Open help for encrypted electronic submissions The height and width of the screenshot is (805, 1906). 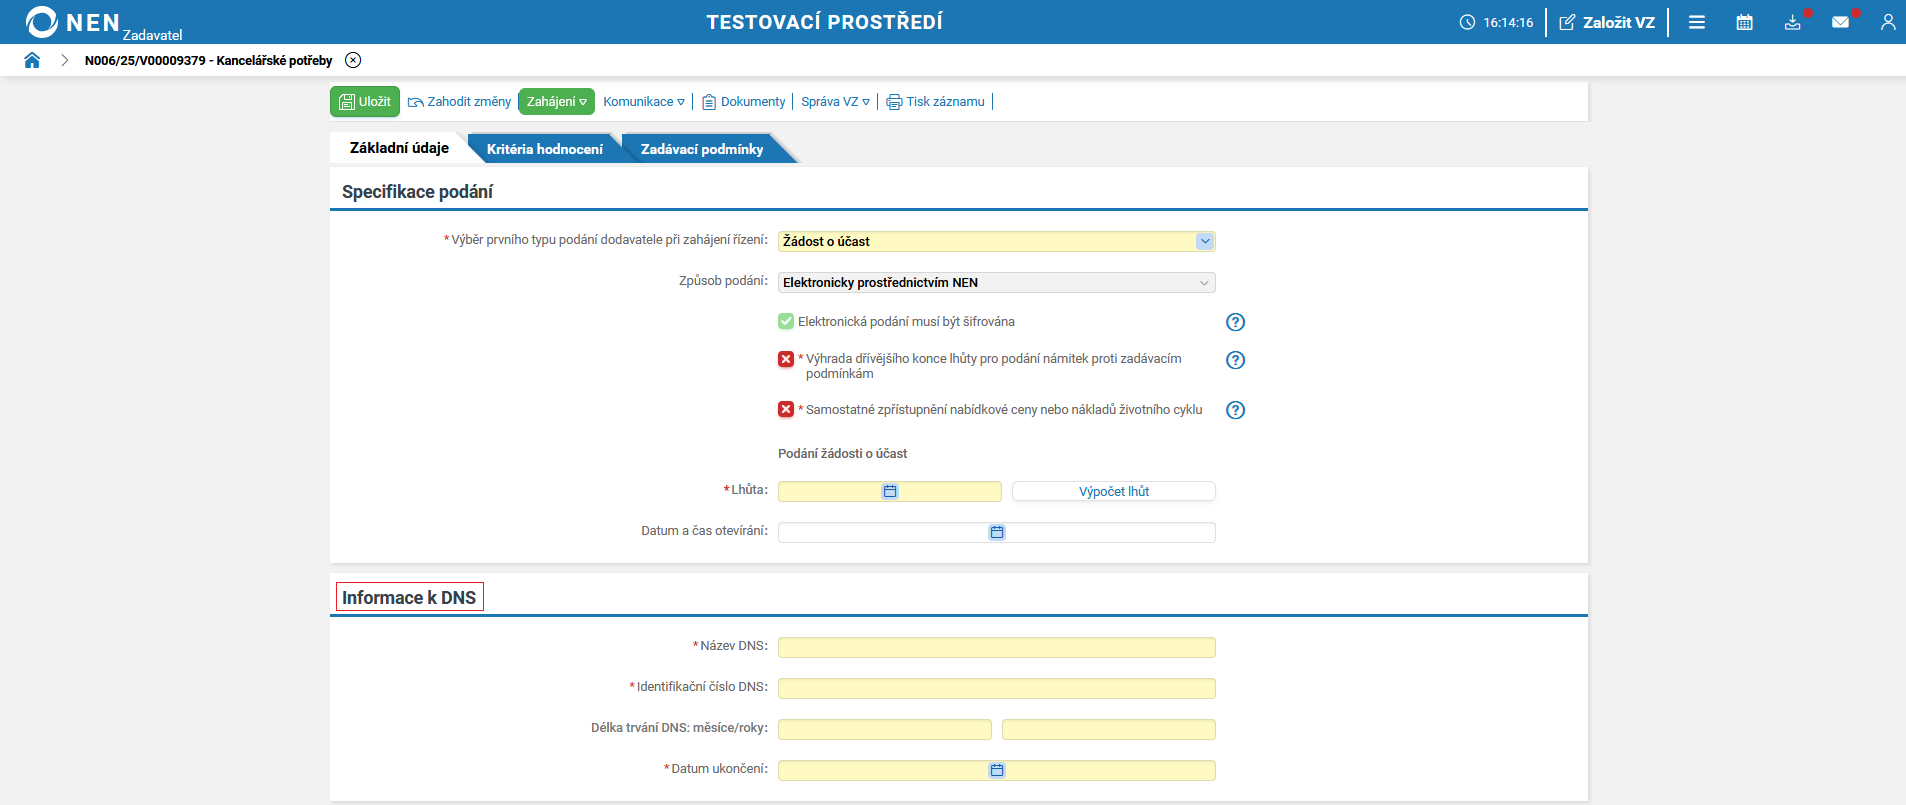click(1236, 322)
